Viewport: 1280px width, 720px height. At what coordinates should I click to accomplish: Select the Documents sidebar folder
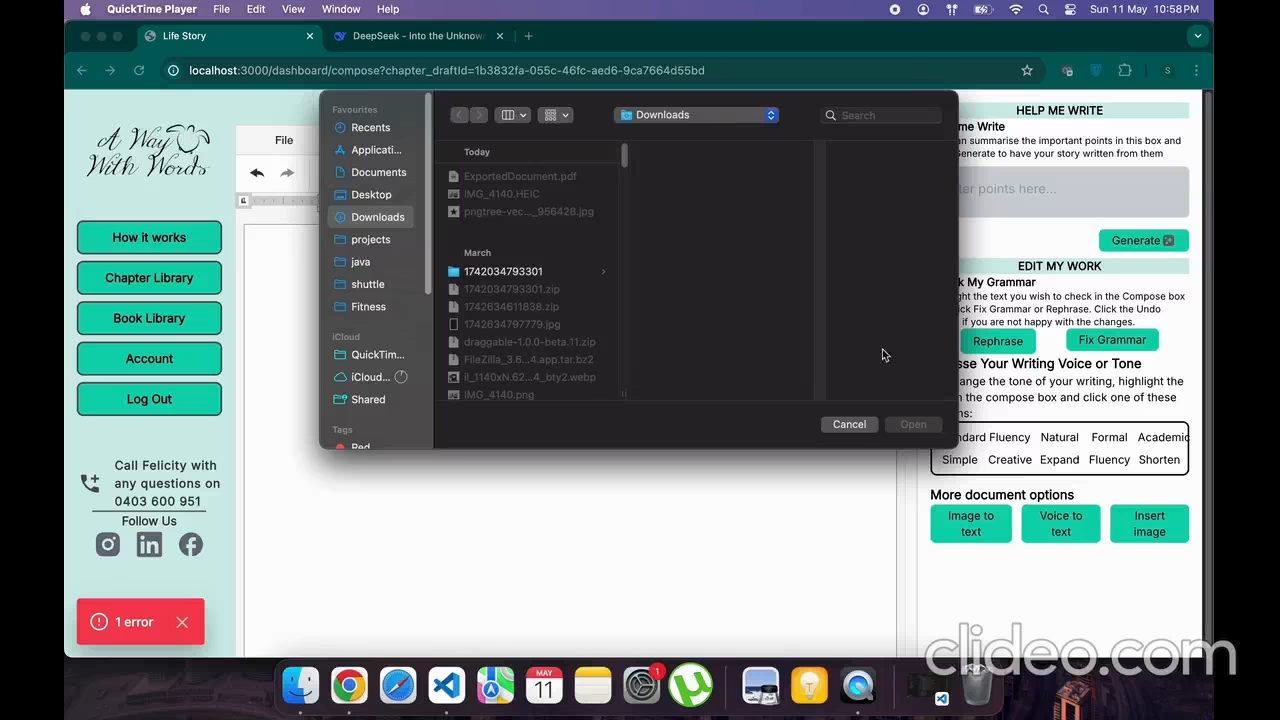(x=378, y=172)
